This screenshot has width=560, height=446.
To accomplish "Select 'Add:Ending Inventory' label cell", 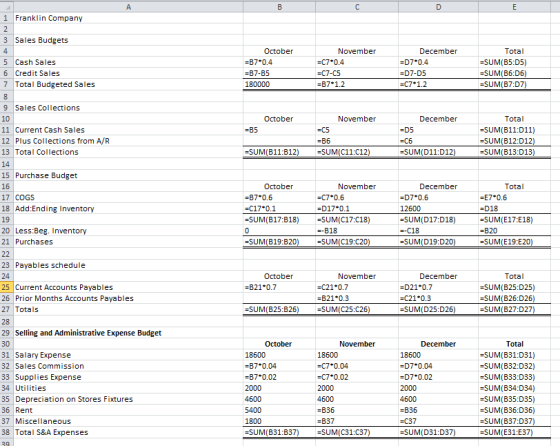I will pos(129,209).
